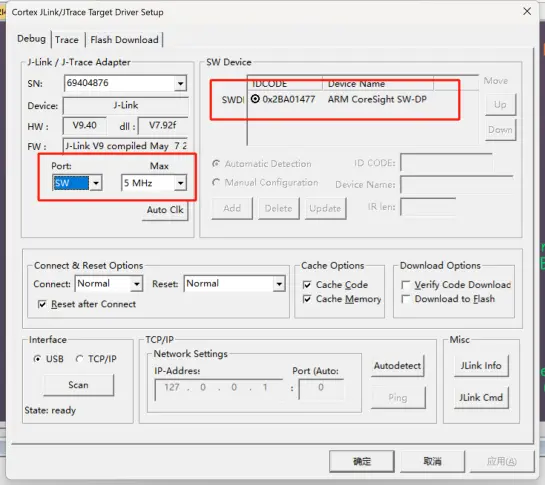The image size is (545, 485).
Task: Select the Automatic Detection radio button
Action: tap(216, 163)
